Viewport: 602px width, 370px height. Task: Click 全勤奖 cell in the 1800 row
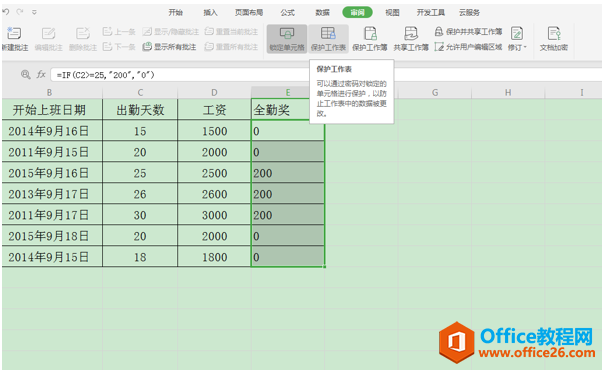point(288,257)
